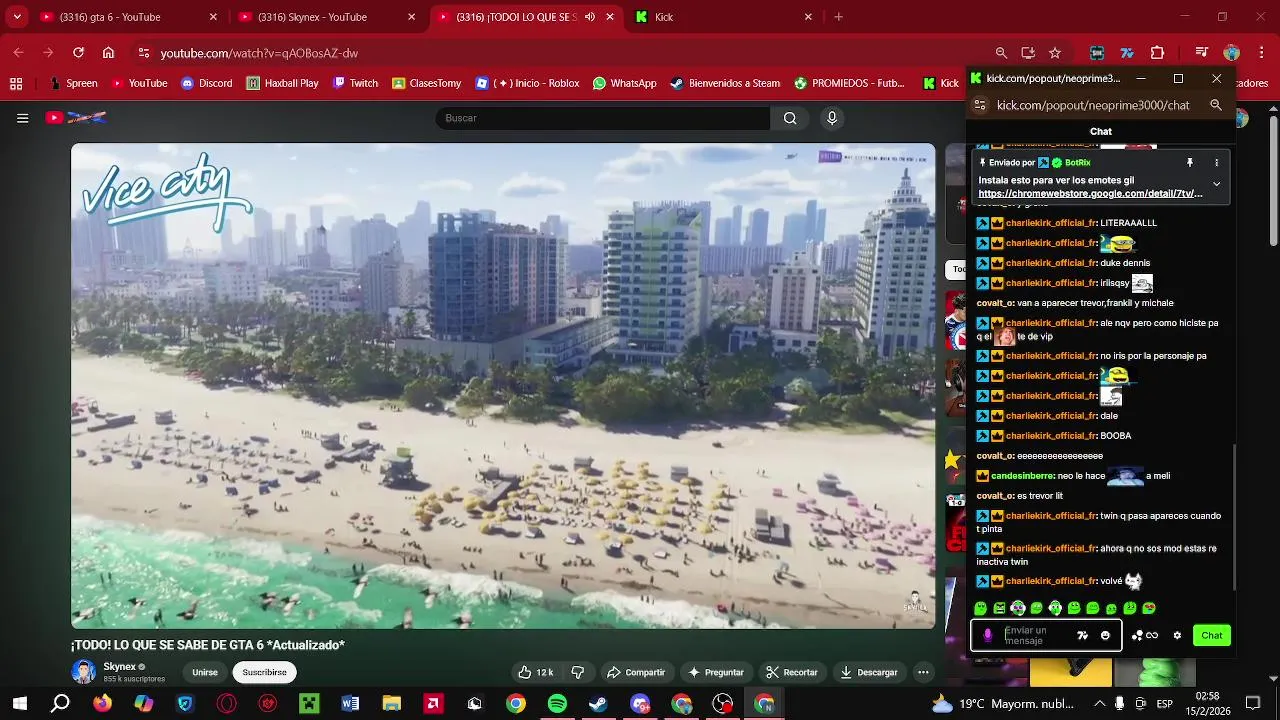Click the purple microphone in chat input
Viewport: 1280px width, 720px height.
[x=988, y=635]
